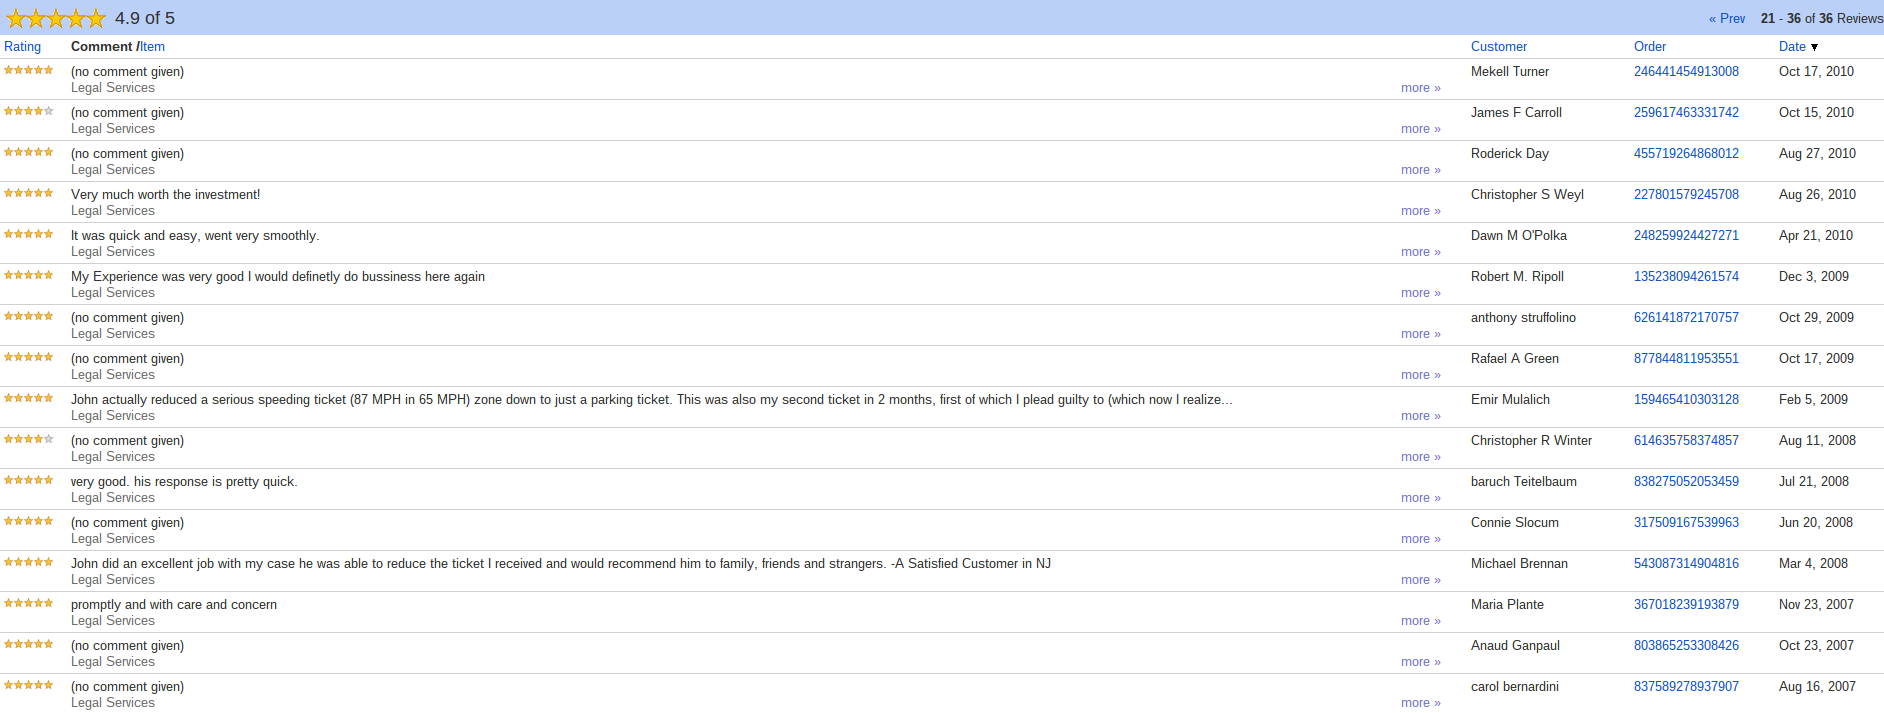Click four-star rating on James F Carroll's review
1884x713 pixels.
[x=29, y=111]
